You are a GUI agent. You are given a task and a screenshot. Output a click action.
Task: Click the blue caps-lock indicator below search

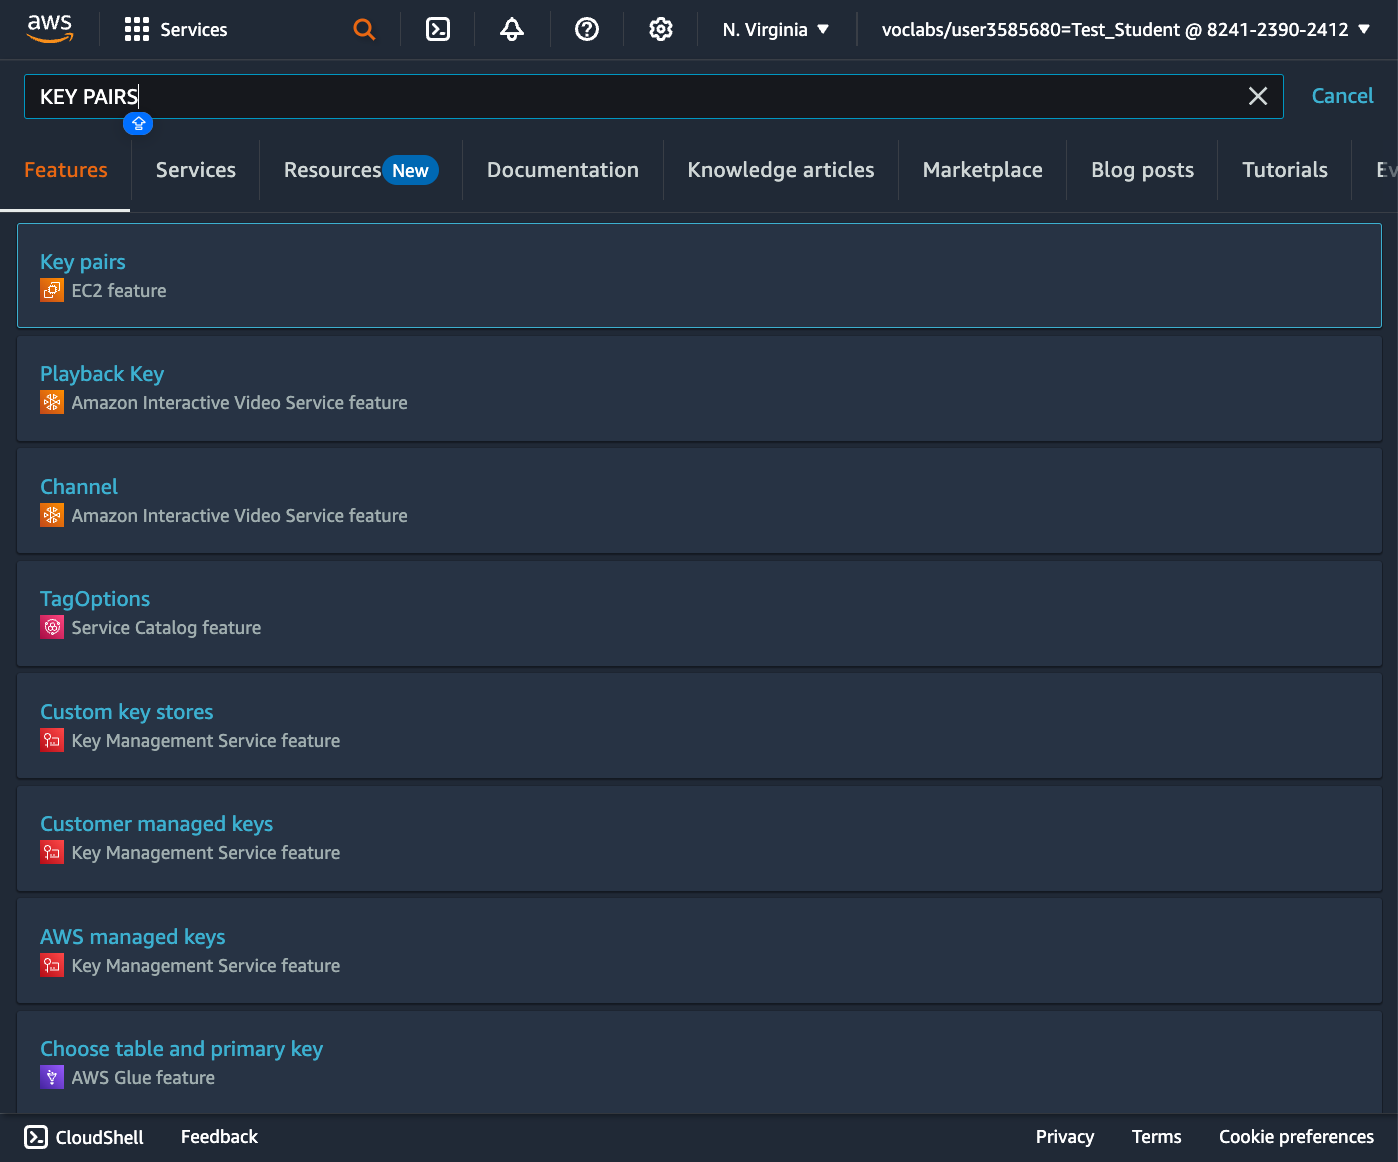pos(138,124)
